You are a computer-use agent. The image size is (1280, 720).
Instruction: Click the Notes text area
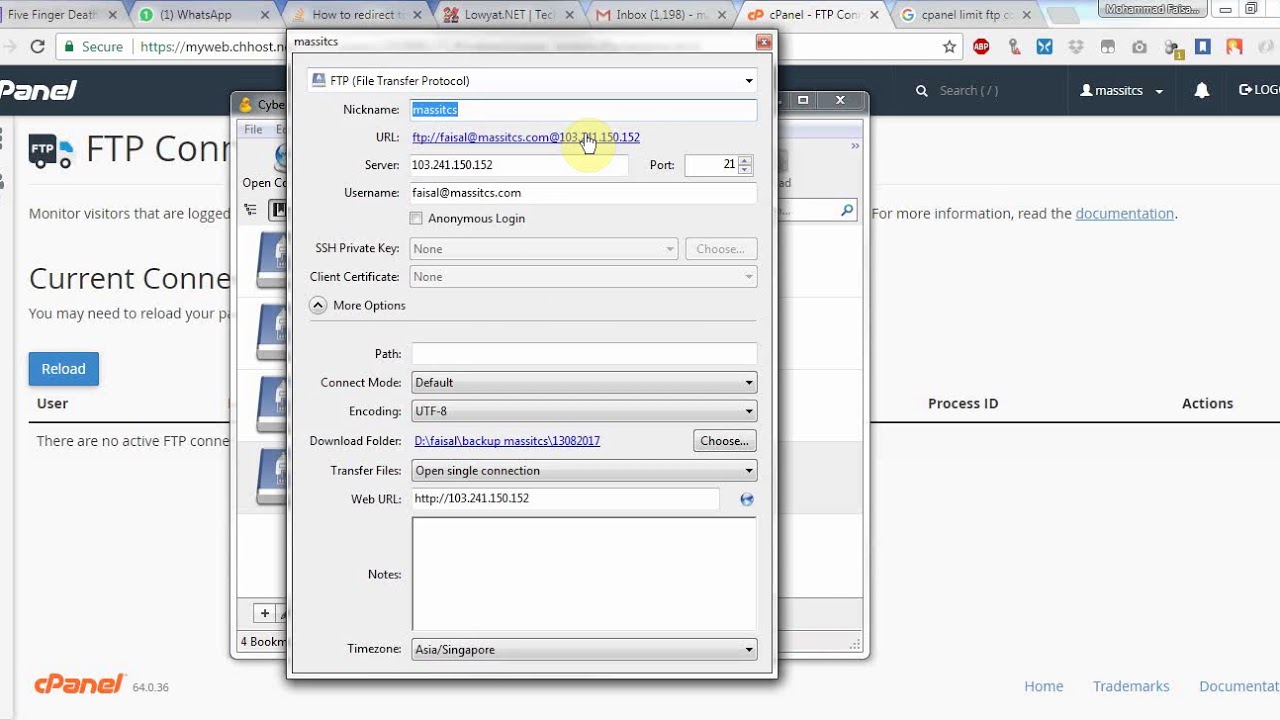pos(584,574)
